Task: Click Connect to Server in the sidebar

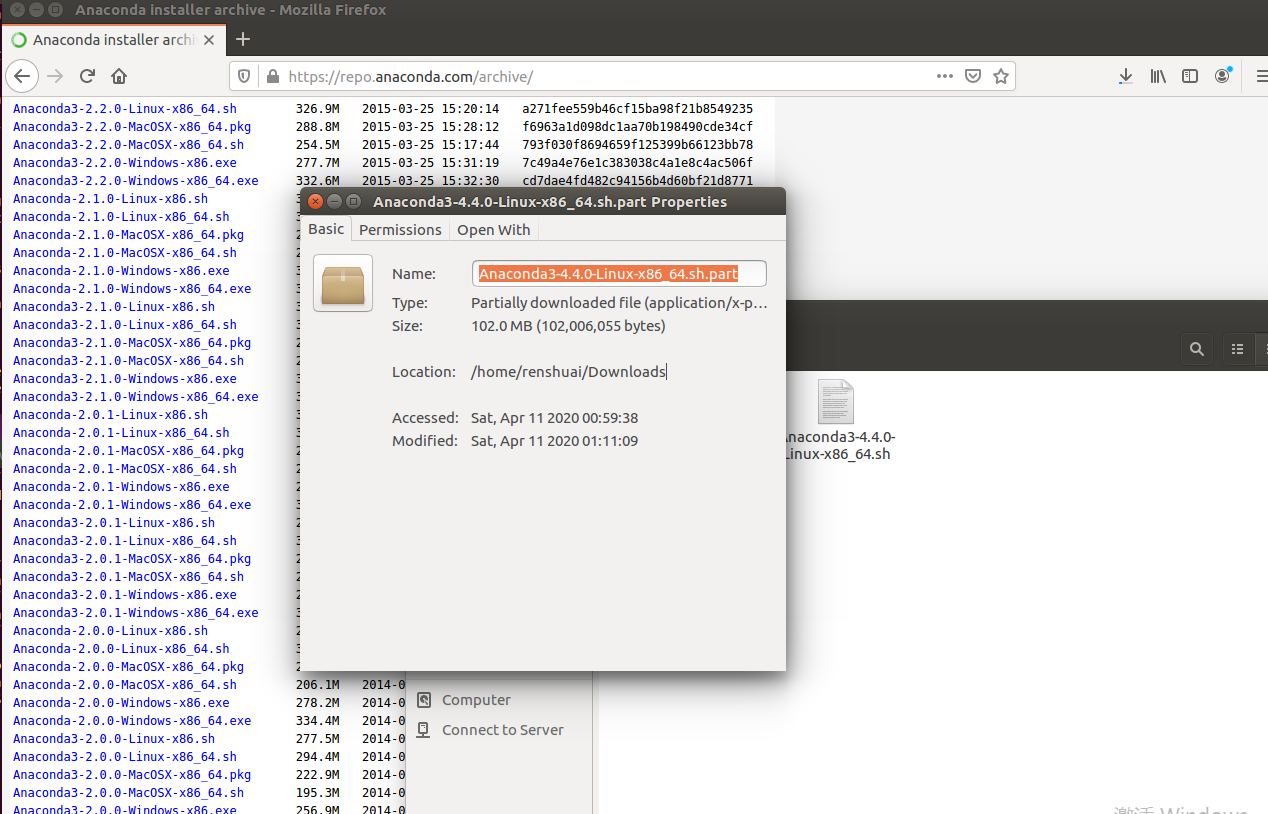Action: [501, 729]
